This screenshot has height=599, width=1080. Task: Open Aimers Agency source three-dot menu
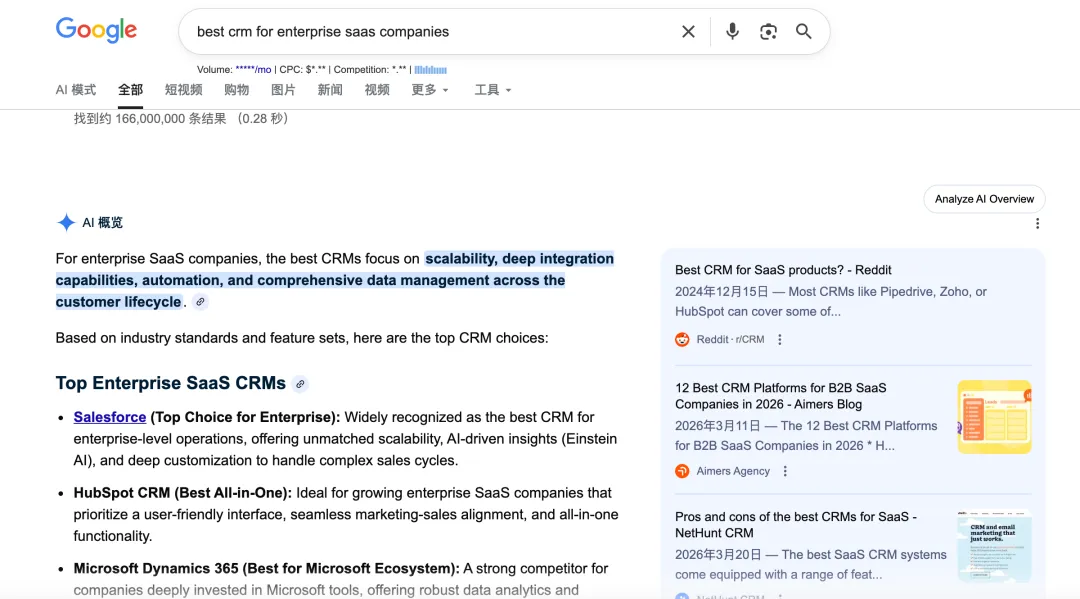pyautogui.click(x=785, y=472)
